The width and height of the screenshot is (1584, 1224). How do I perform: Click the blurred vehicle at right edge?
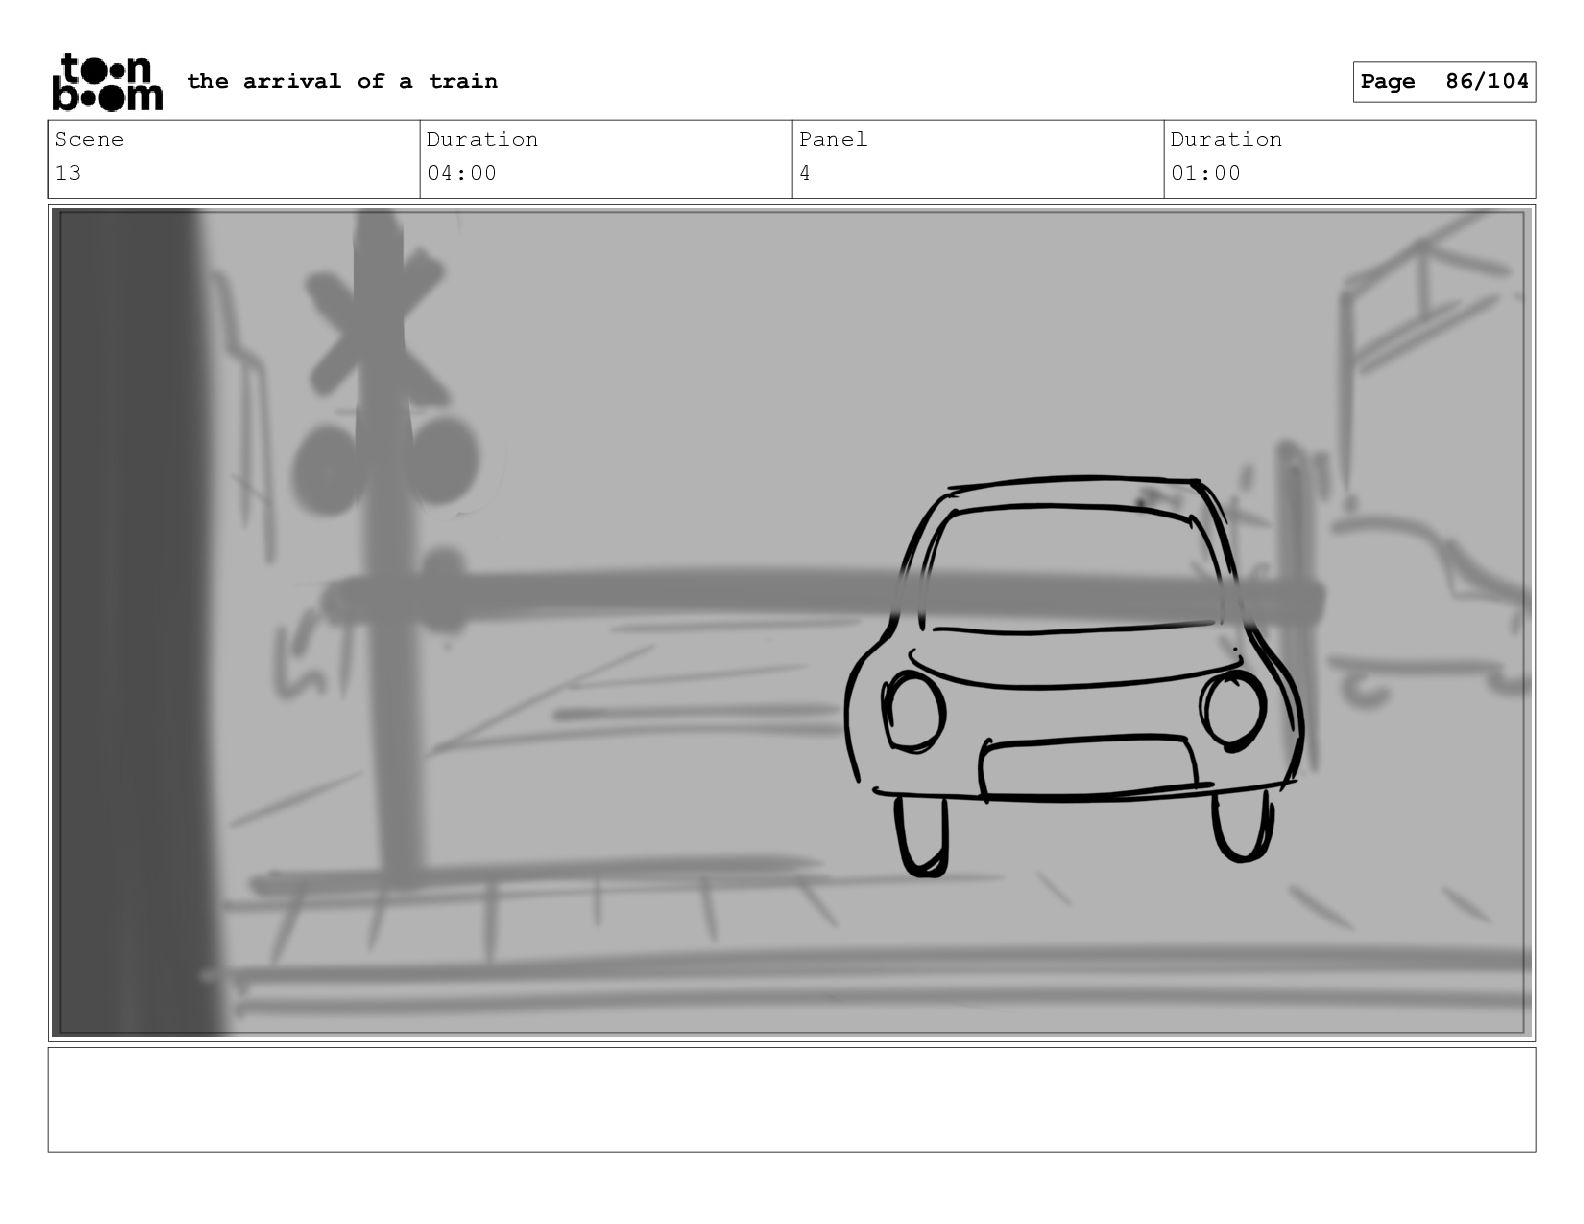(1430, 605)
